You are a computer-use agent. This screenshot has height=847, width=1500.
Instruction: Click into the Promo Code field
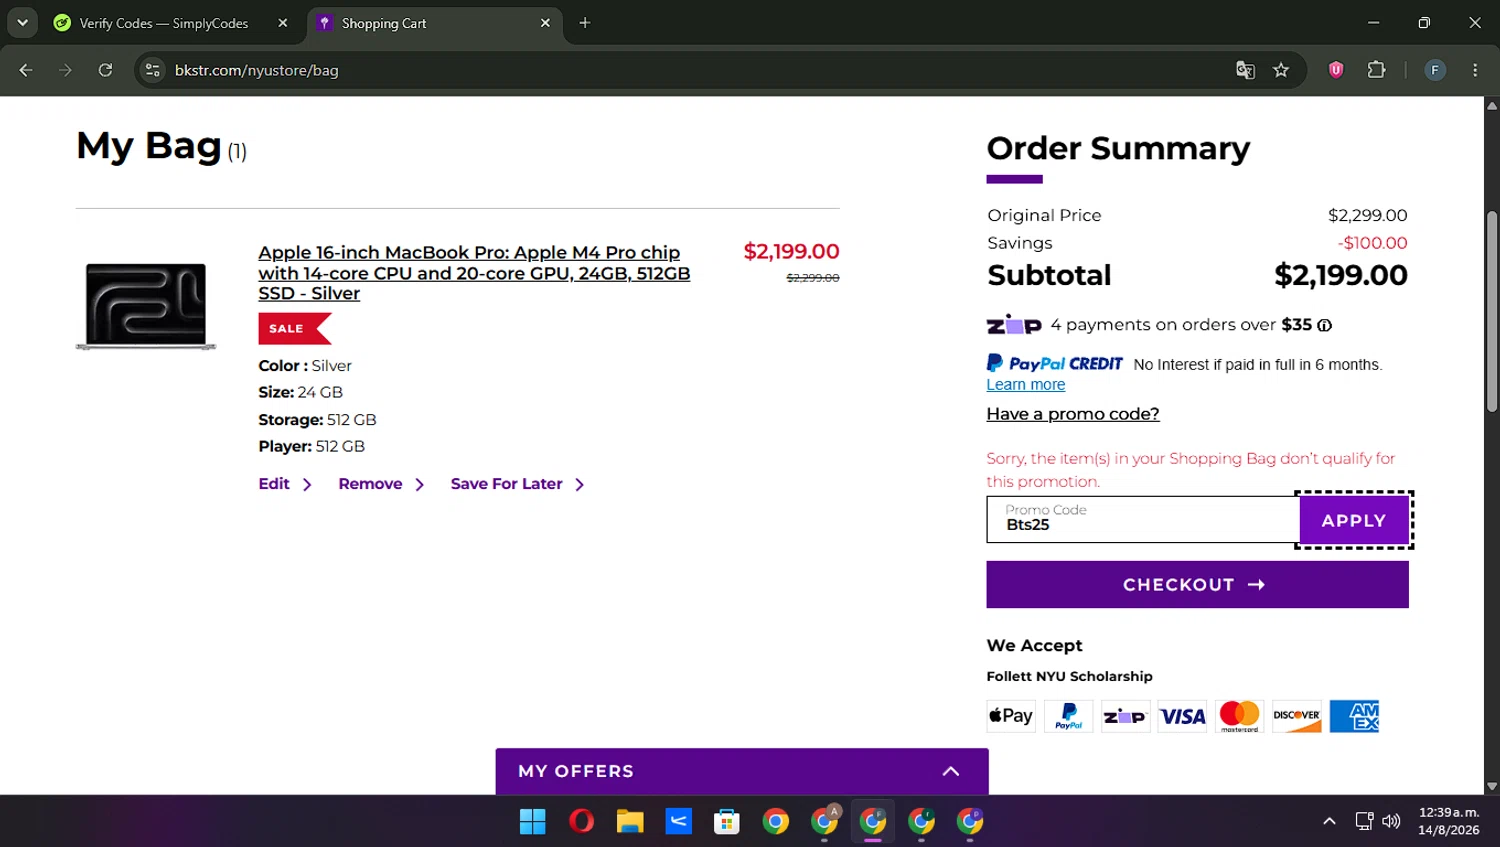tap(1143, 520)
